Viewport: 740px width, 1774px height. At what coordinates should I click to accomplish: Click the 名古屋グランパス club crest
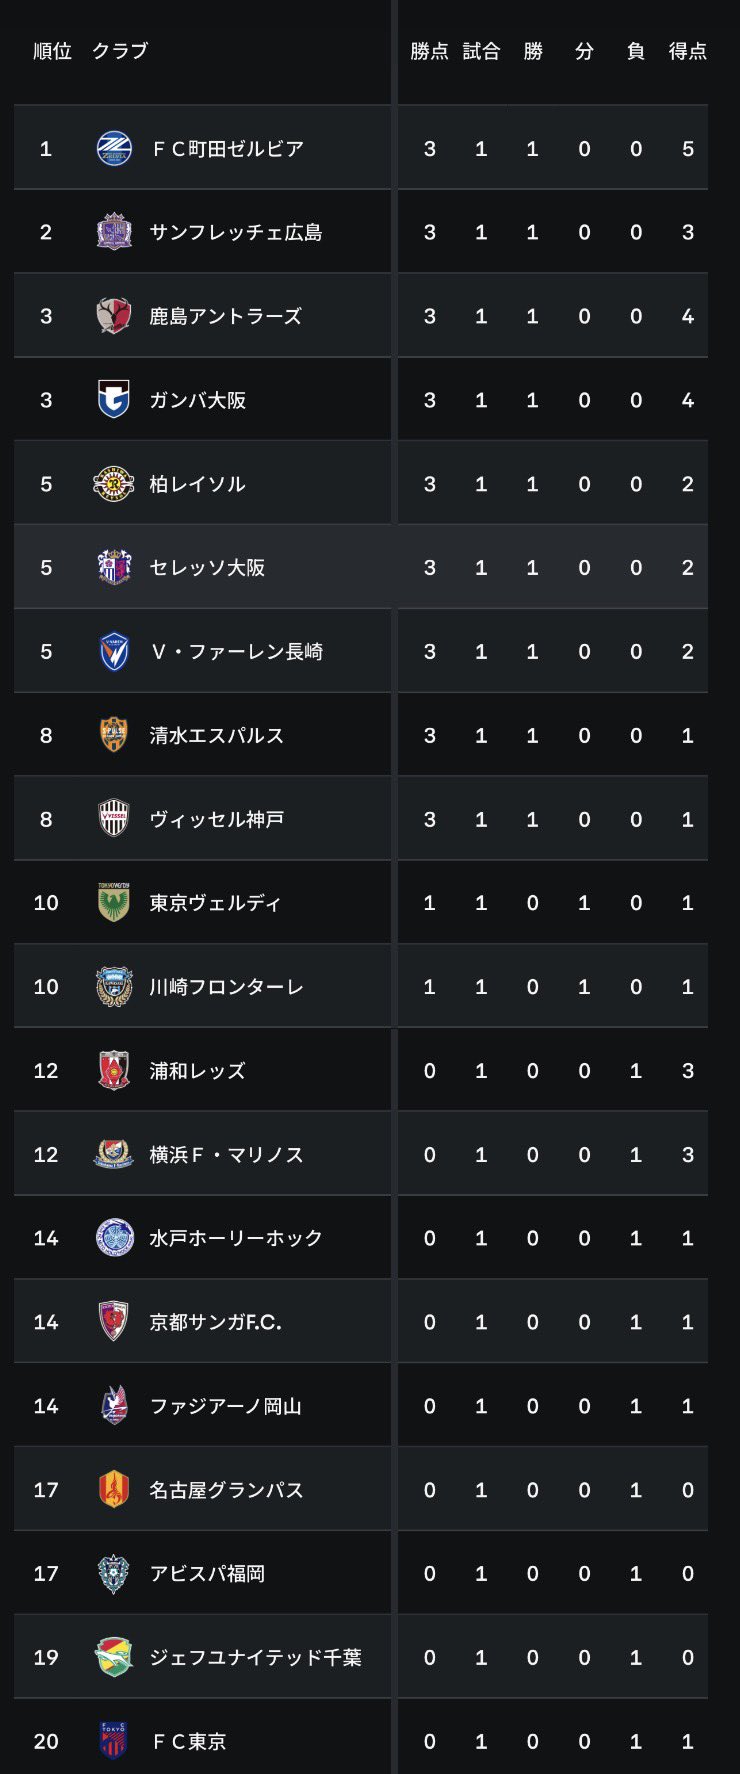point(114,1490)
